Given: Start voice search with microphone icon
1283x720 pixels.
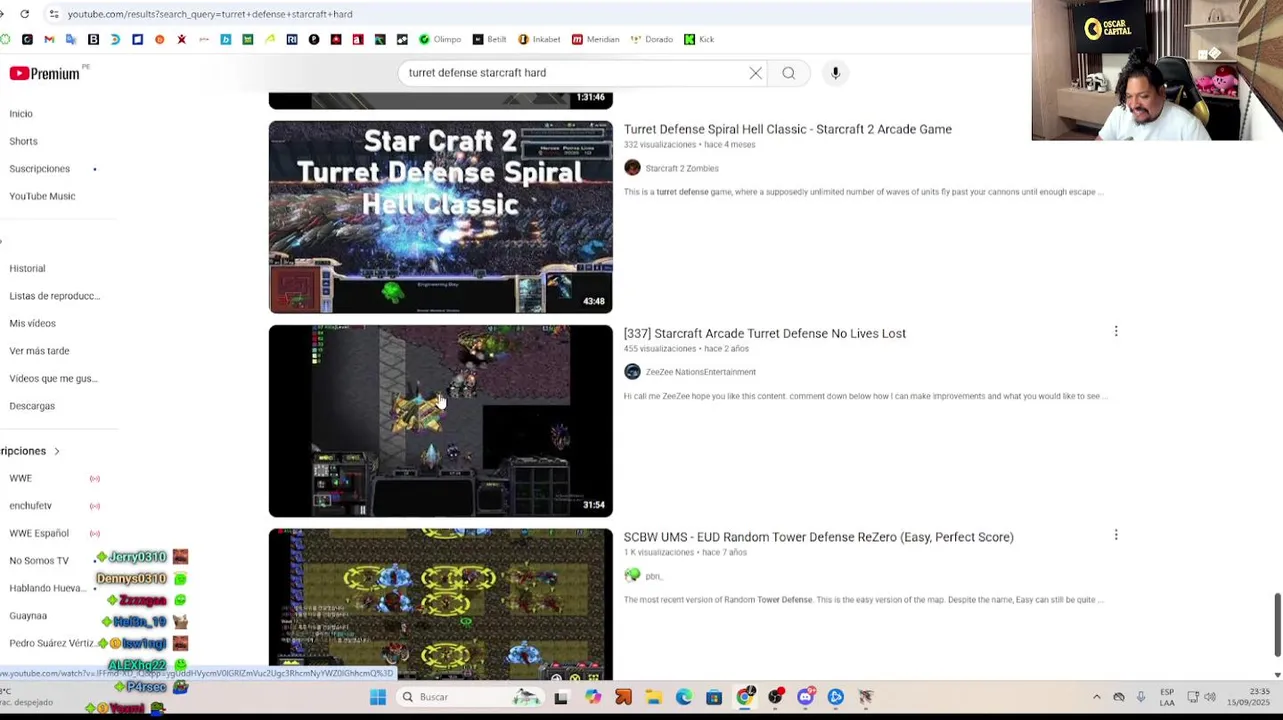Looking at the screenshot, I should point(835,73).
